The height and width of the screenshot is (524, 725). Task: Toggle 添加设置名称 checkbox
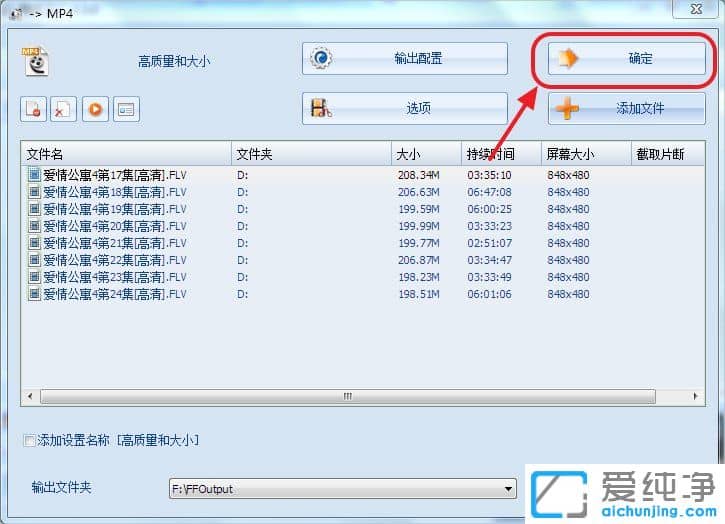pyautogui.click(x=29, y=440)
